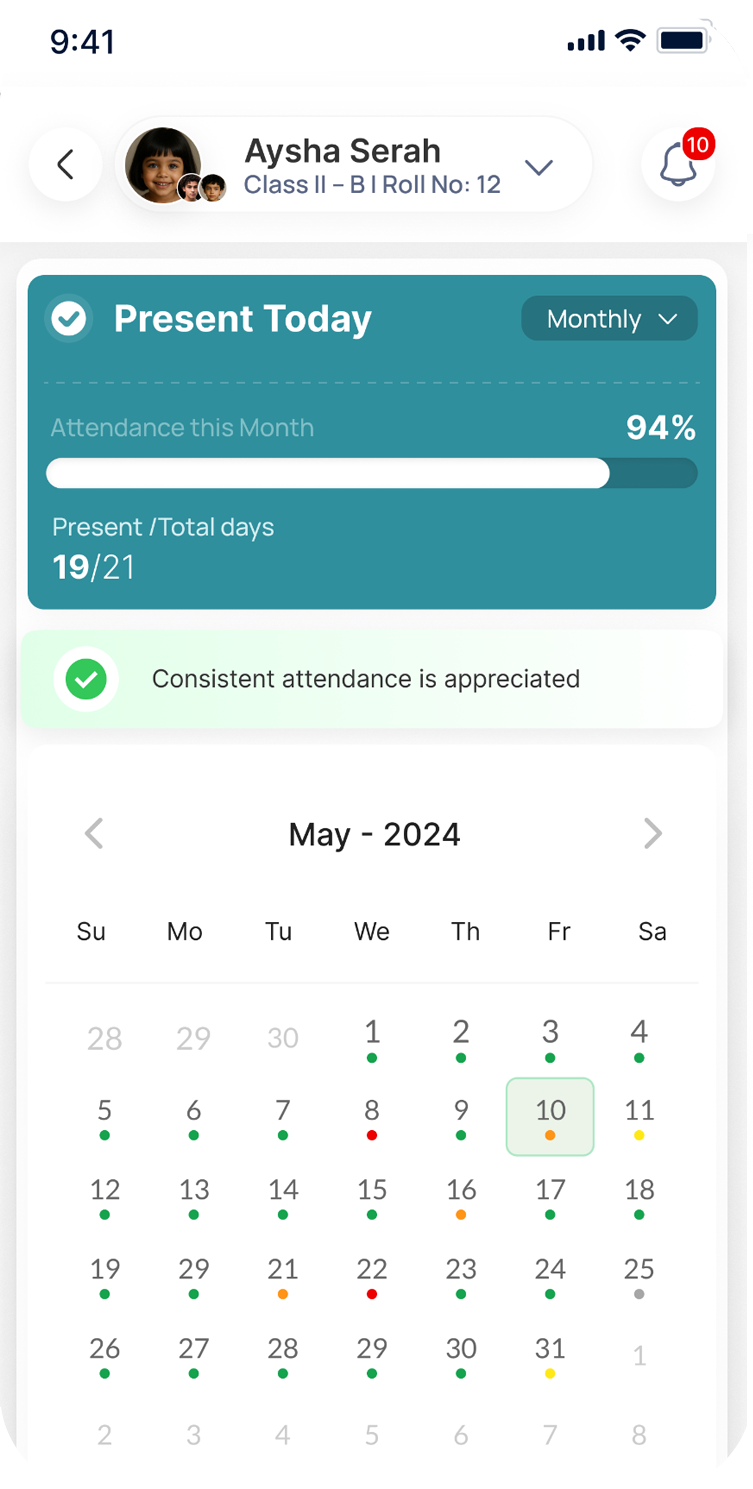Tap the battery indicator icon
This screenshot has height=1489, width=753.
point(684,41)
